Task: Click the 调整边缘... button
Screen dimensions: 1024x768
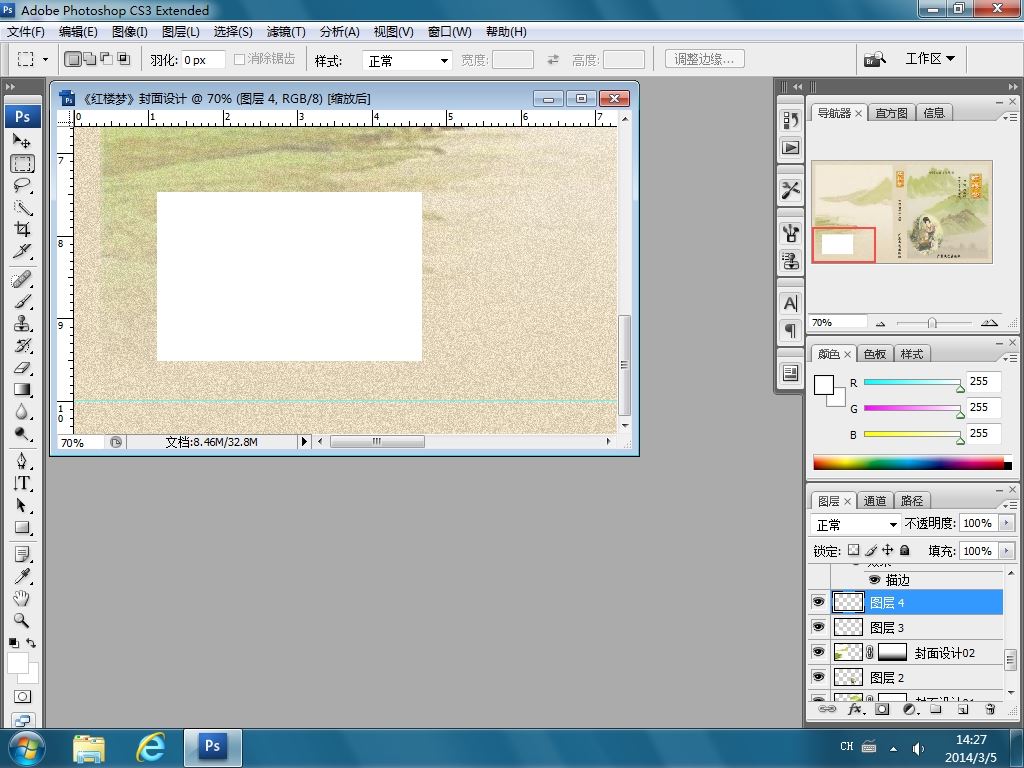Action: pos(703,60)
